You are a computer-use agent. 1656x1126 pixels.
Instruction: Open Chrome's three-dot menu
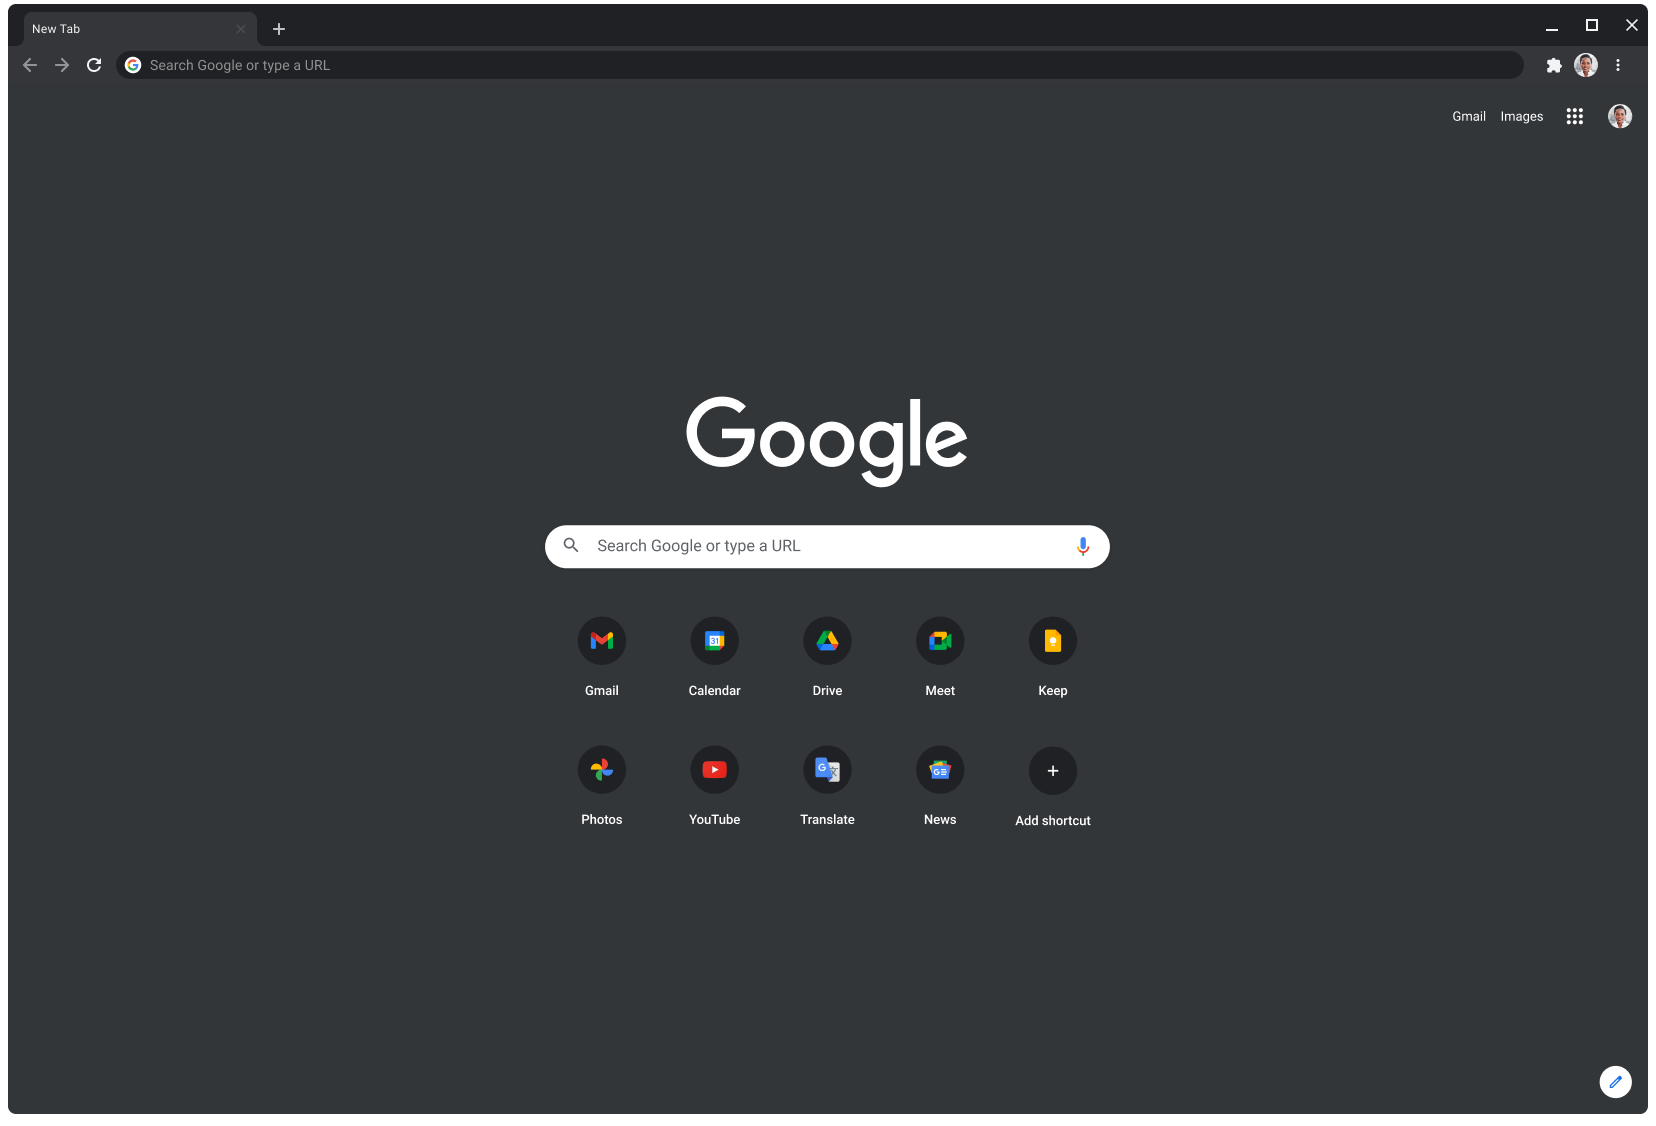pyautogui.click(x=1617, y=65)
